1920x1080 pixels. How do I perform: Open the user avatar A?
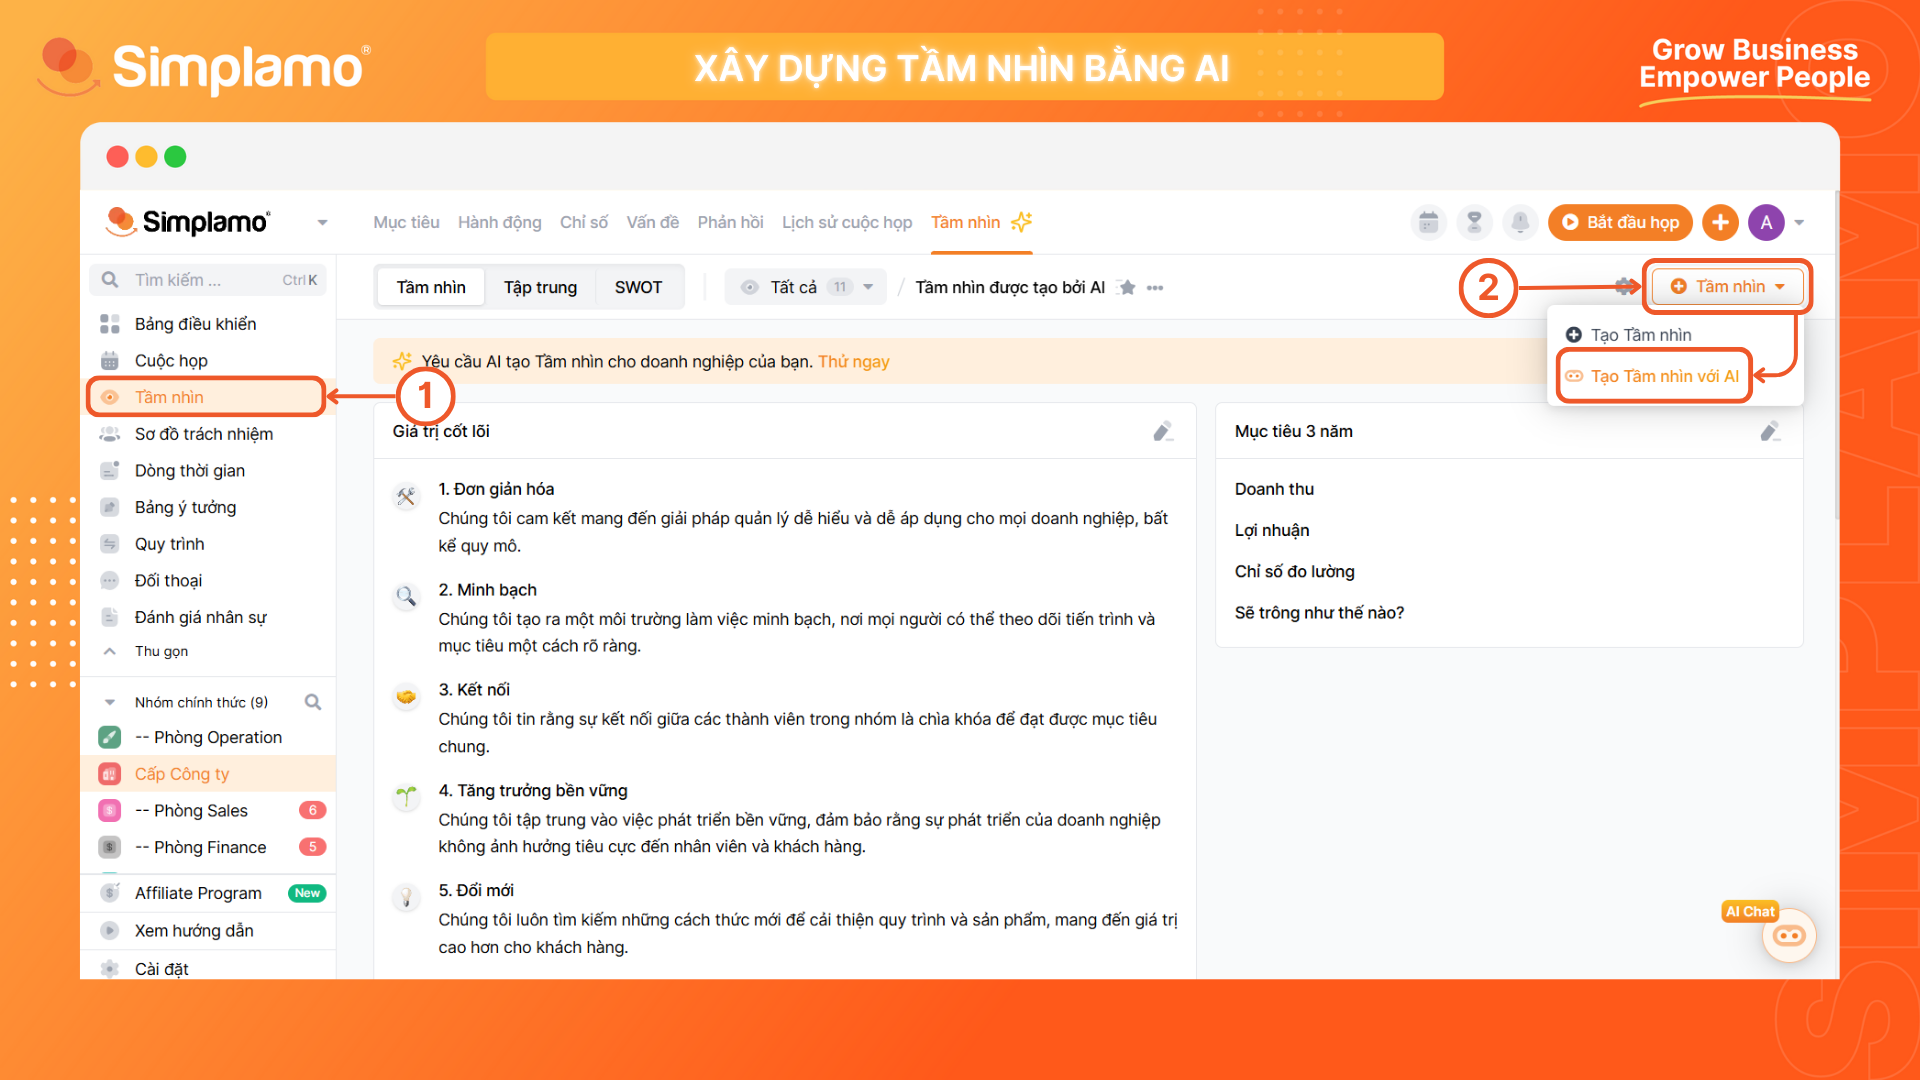point(1766,222)
